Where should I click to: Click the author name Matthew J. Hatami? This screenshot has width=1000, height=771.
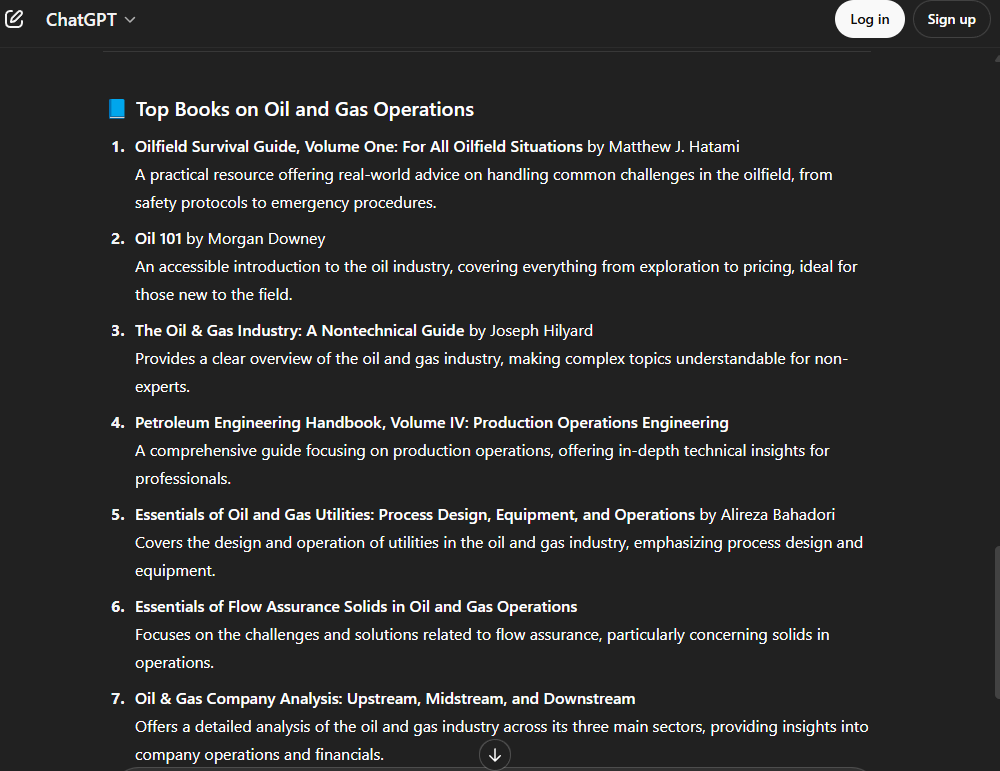674,147
